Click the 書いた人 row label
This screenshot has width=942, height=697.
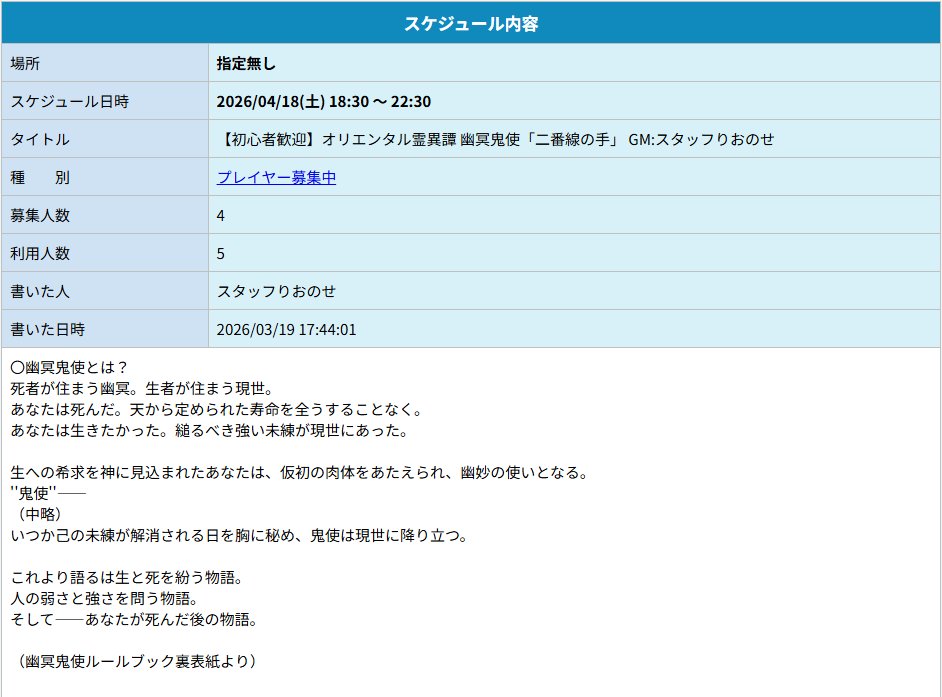pyautogui.click(x=48, y=291)
